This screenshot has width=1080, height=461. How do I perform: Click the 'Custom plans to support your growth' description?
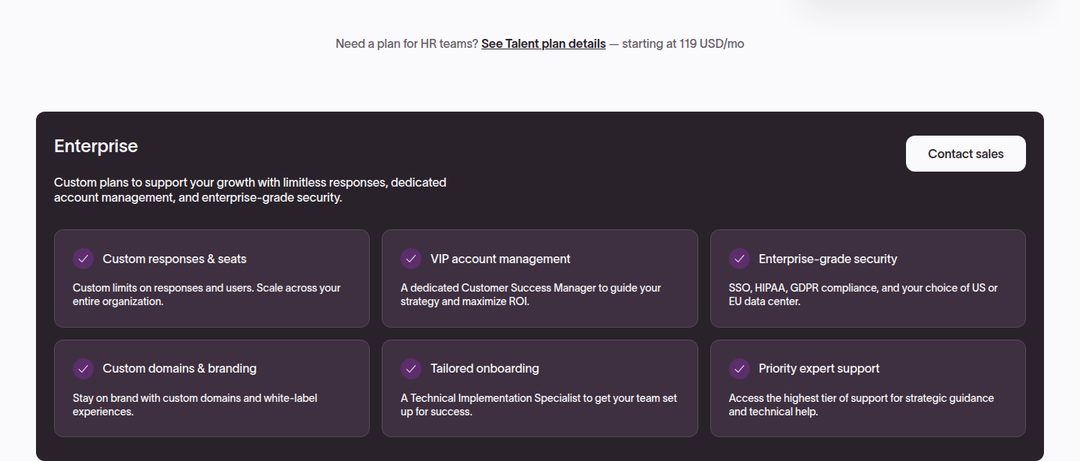click(250, 190)
